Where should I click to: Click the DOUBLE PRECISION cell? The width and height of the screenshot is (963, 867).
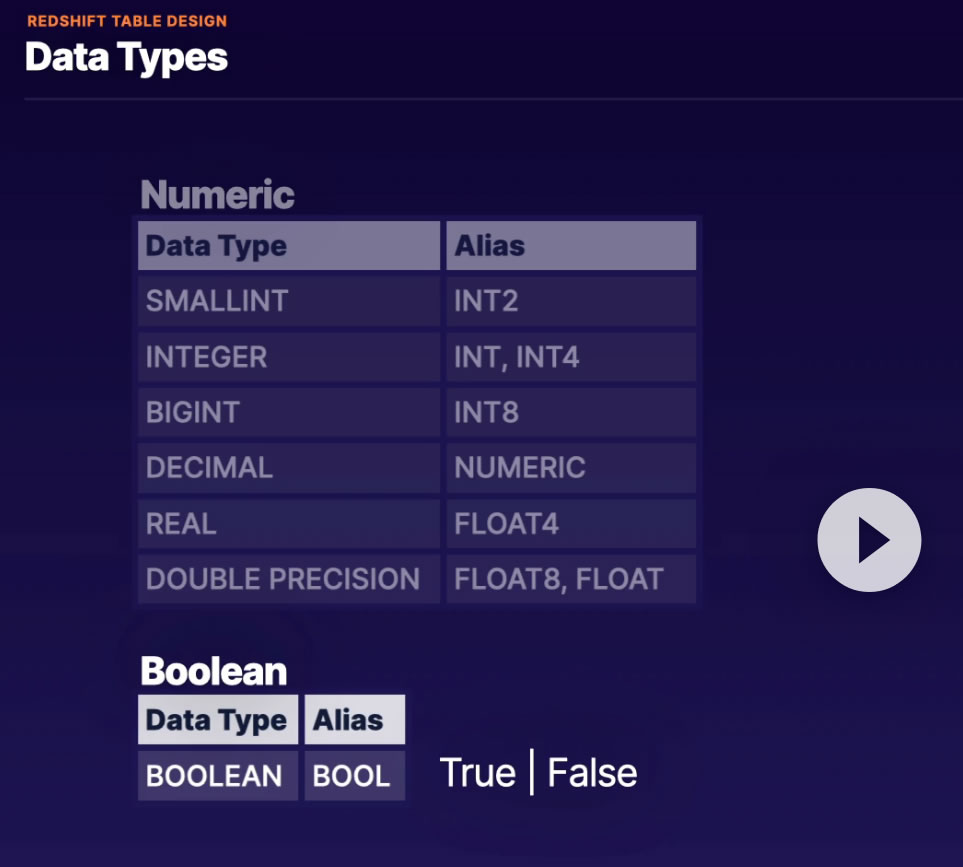pyautogui.click(x=288, y=579)
